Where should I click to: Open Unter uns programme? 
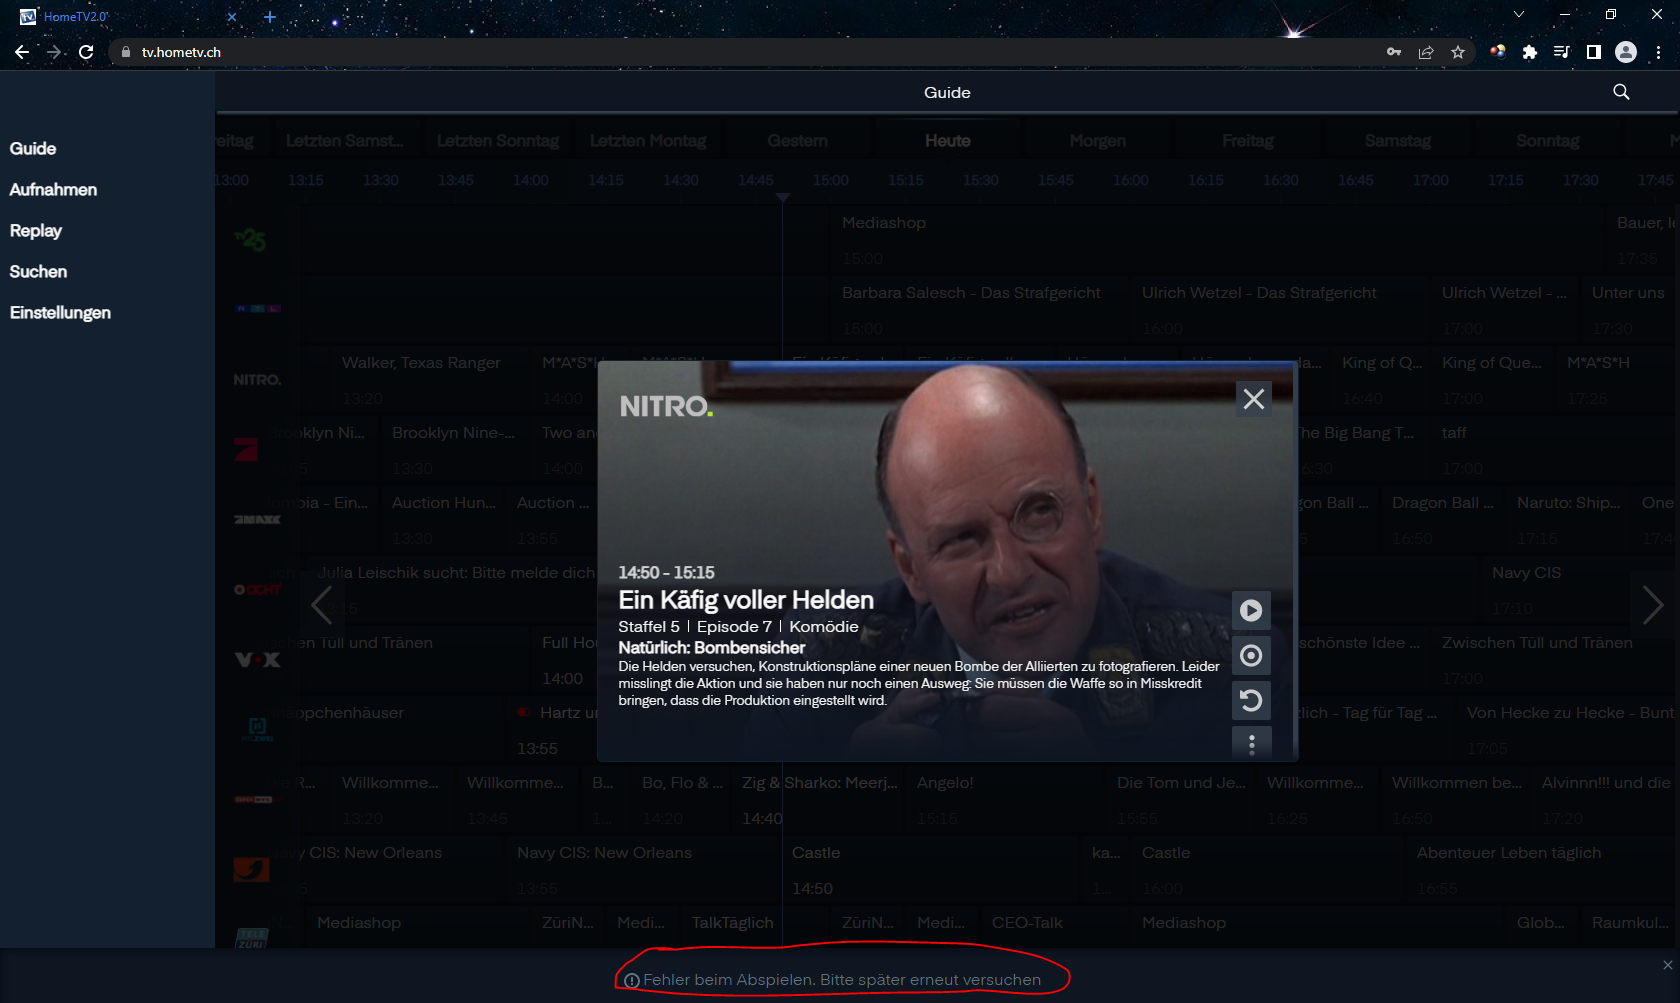coord(1628,310)
